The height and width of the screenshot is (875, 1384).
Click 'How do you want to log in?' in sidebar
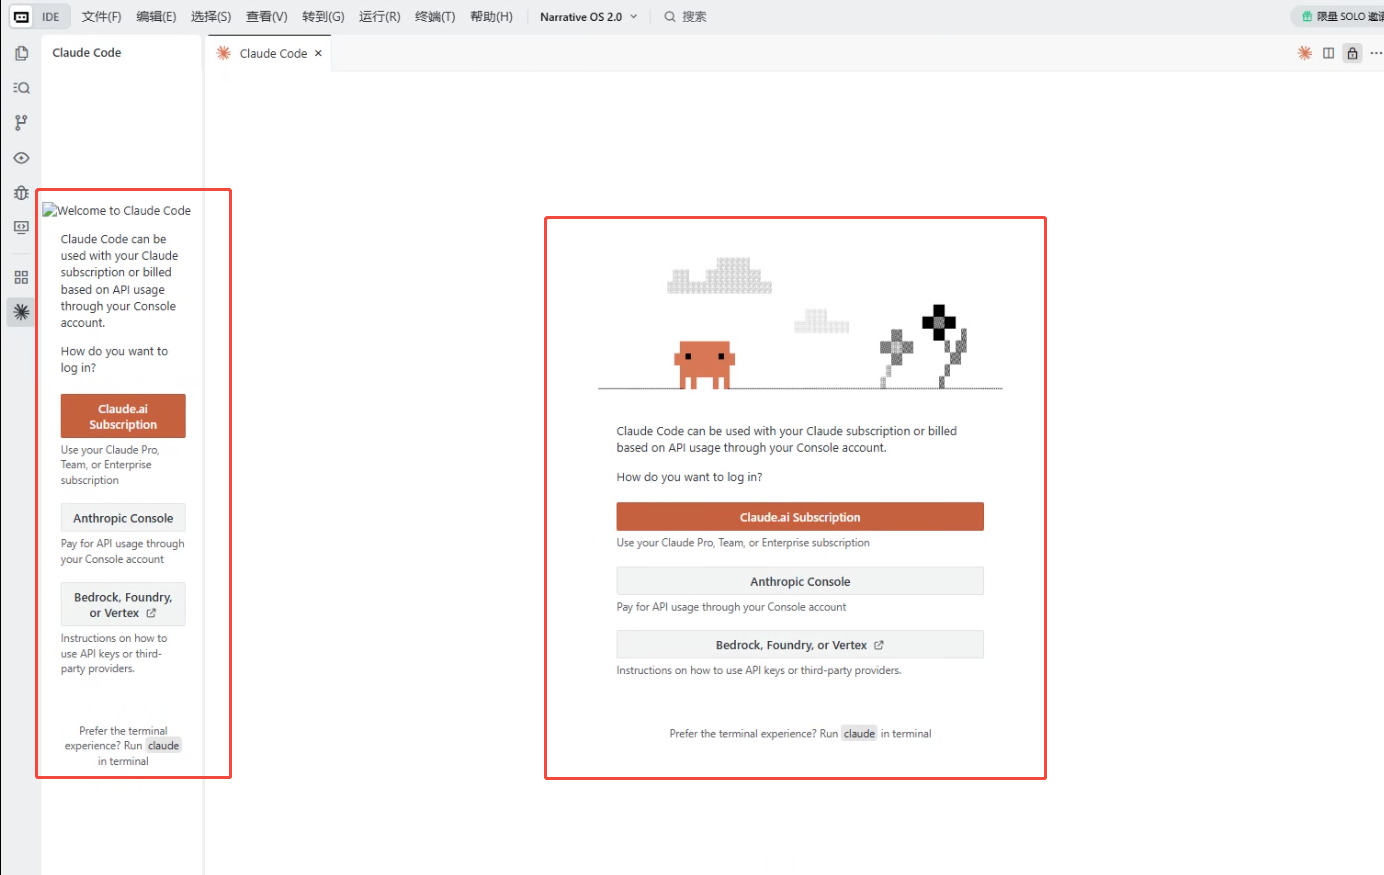(114, 360)
